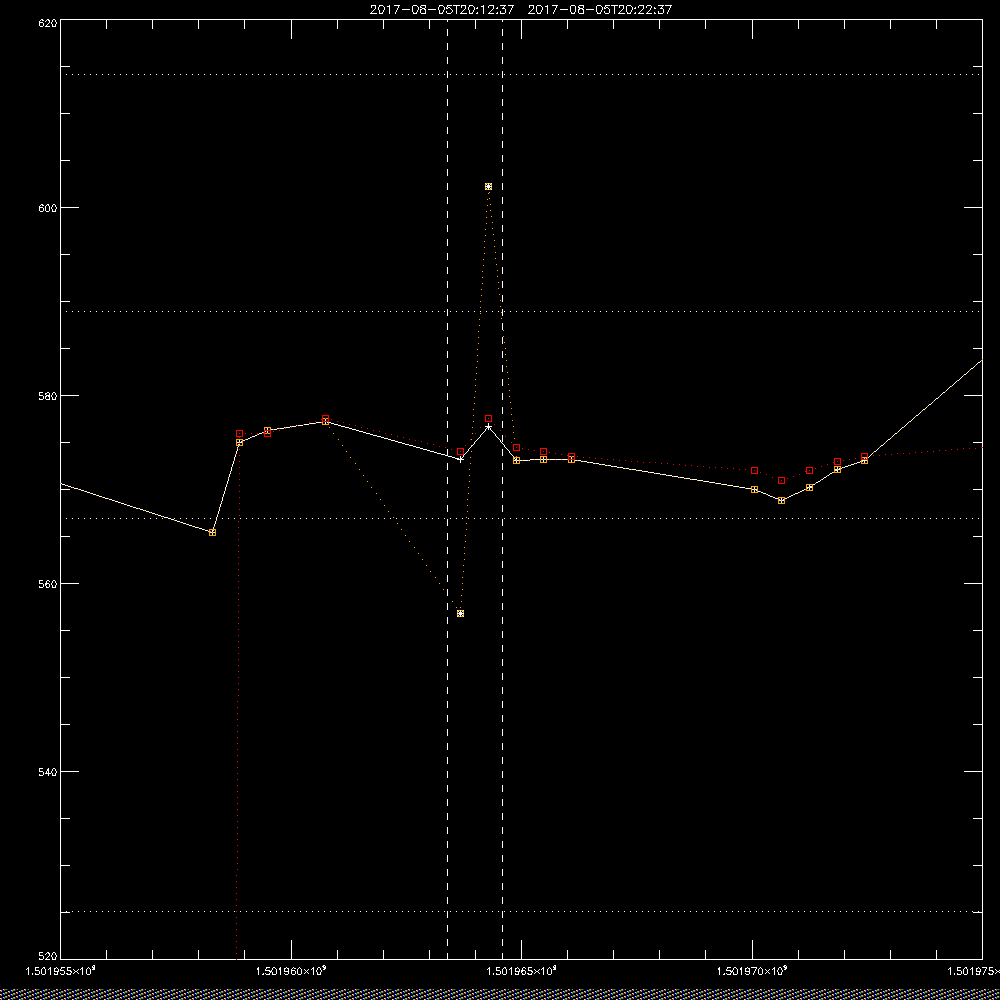The width and height of the screenshot is (1000, 1000).
Task: Click the 1.501960×10⁹ x-axis label
Action: (291, 971)
